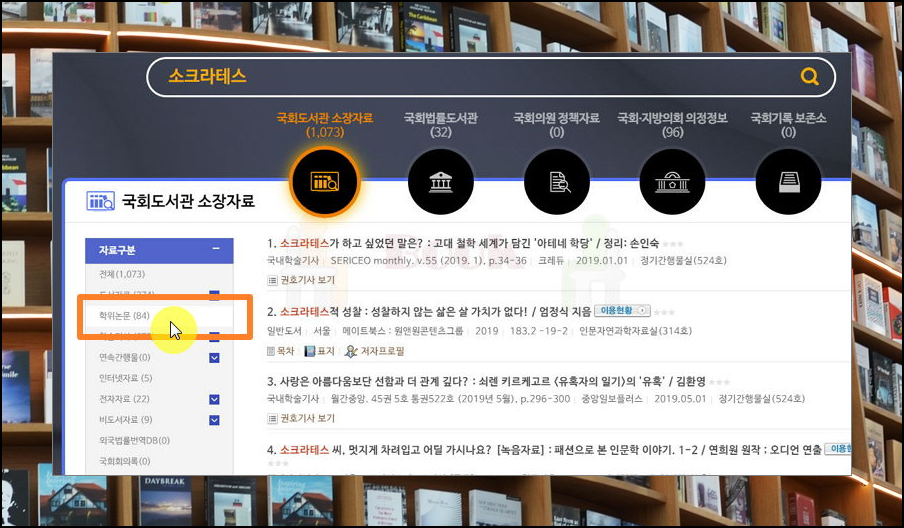Screen dimensions: 904x528
Task: Filter by 인터넷자료 (5) category
Action: 126,378
